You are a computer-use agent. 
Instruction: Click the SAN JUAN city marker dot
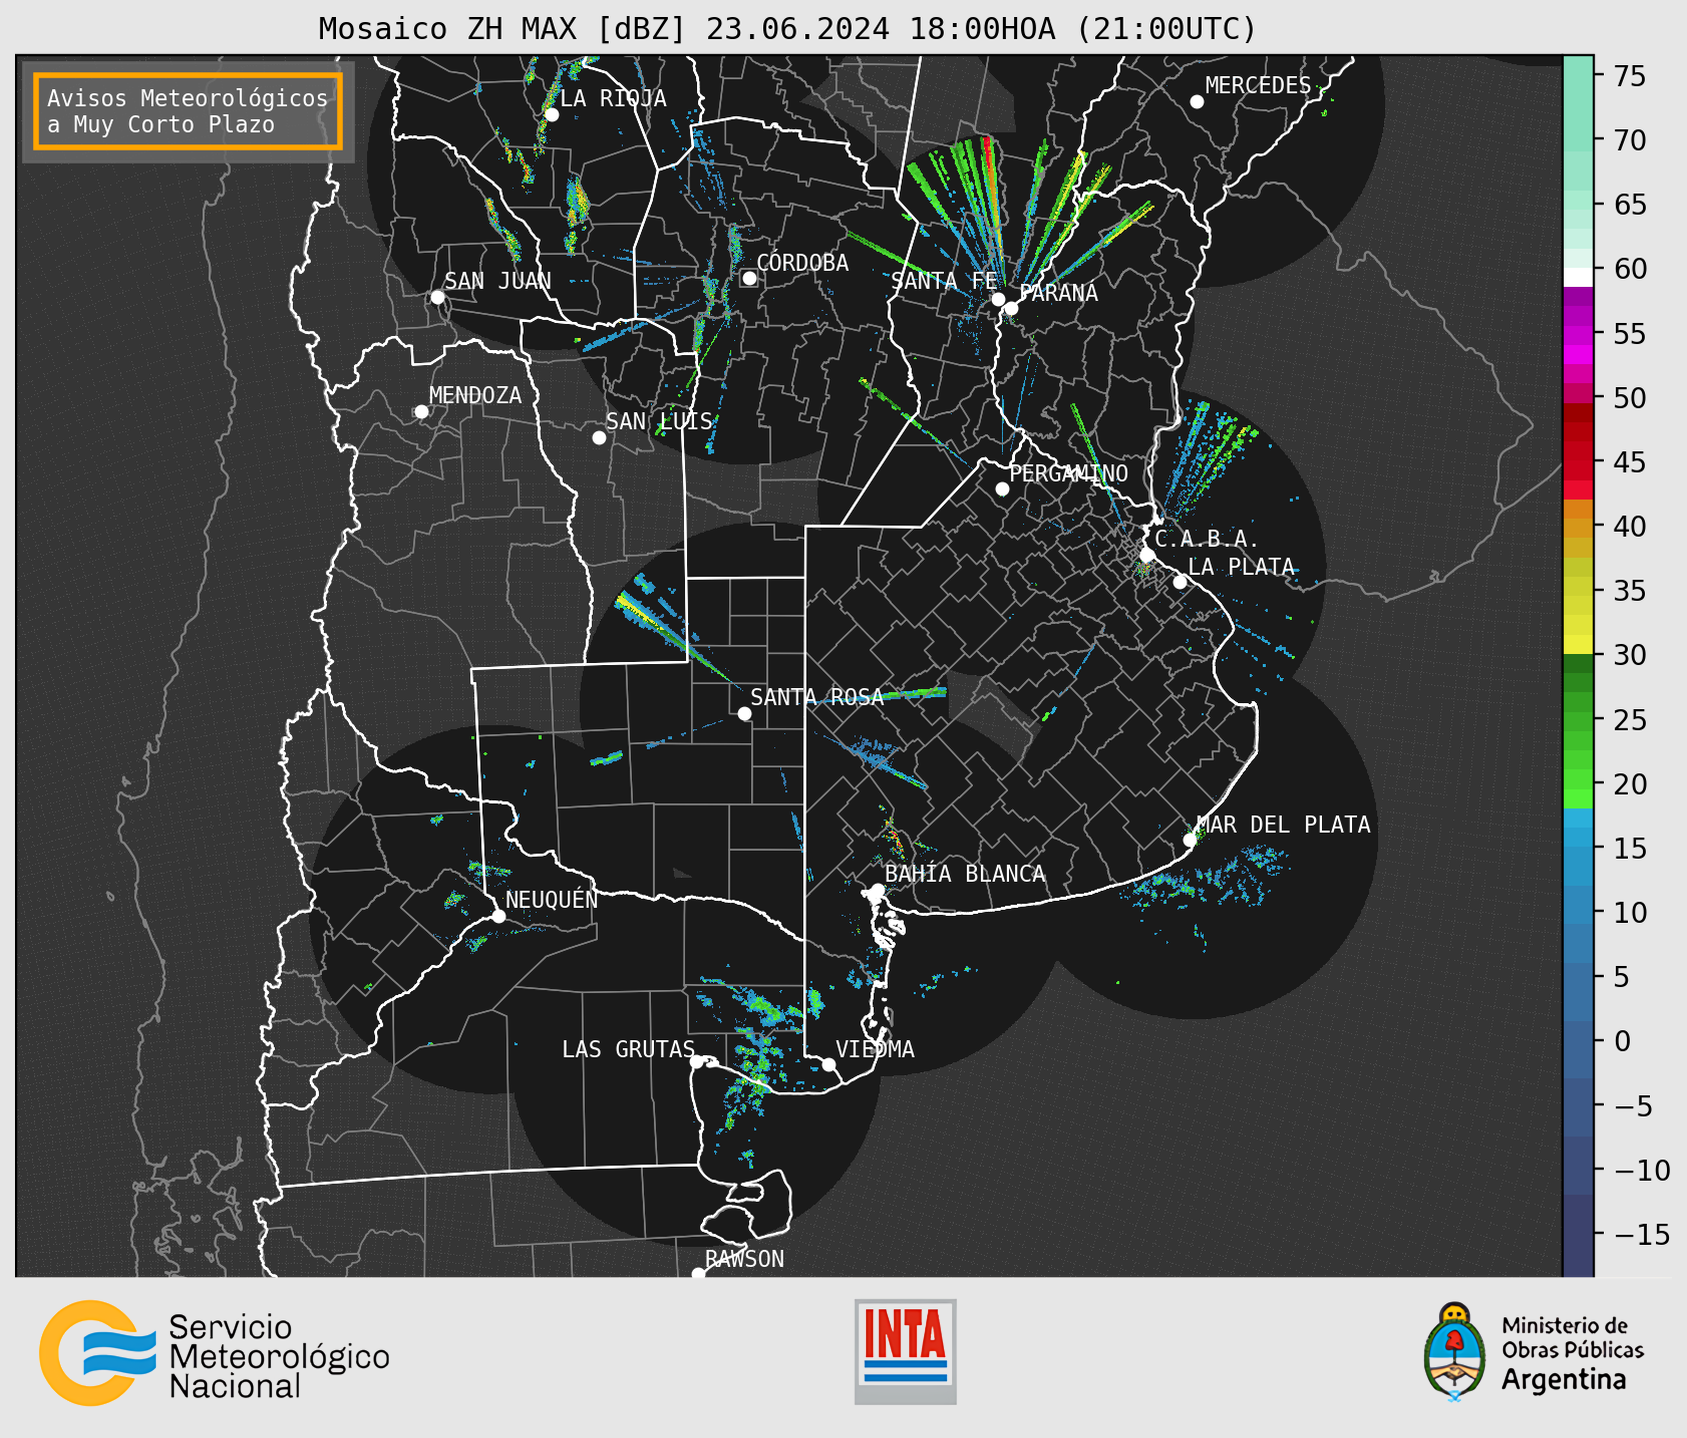pos(438,297)
